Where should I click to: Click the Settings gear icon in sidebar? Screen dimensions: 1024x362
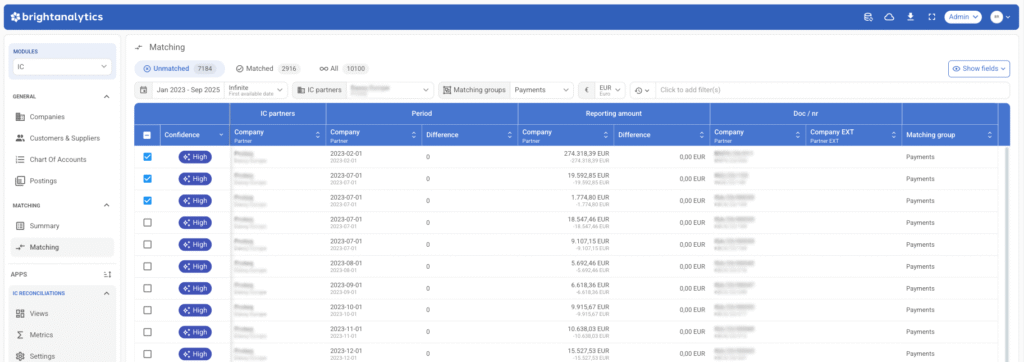click(20, 356)
